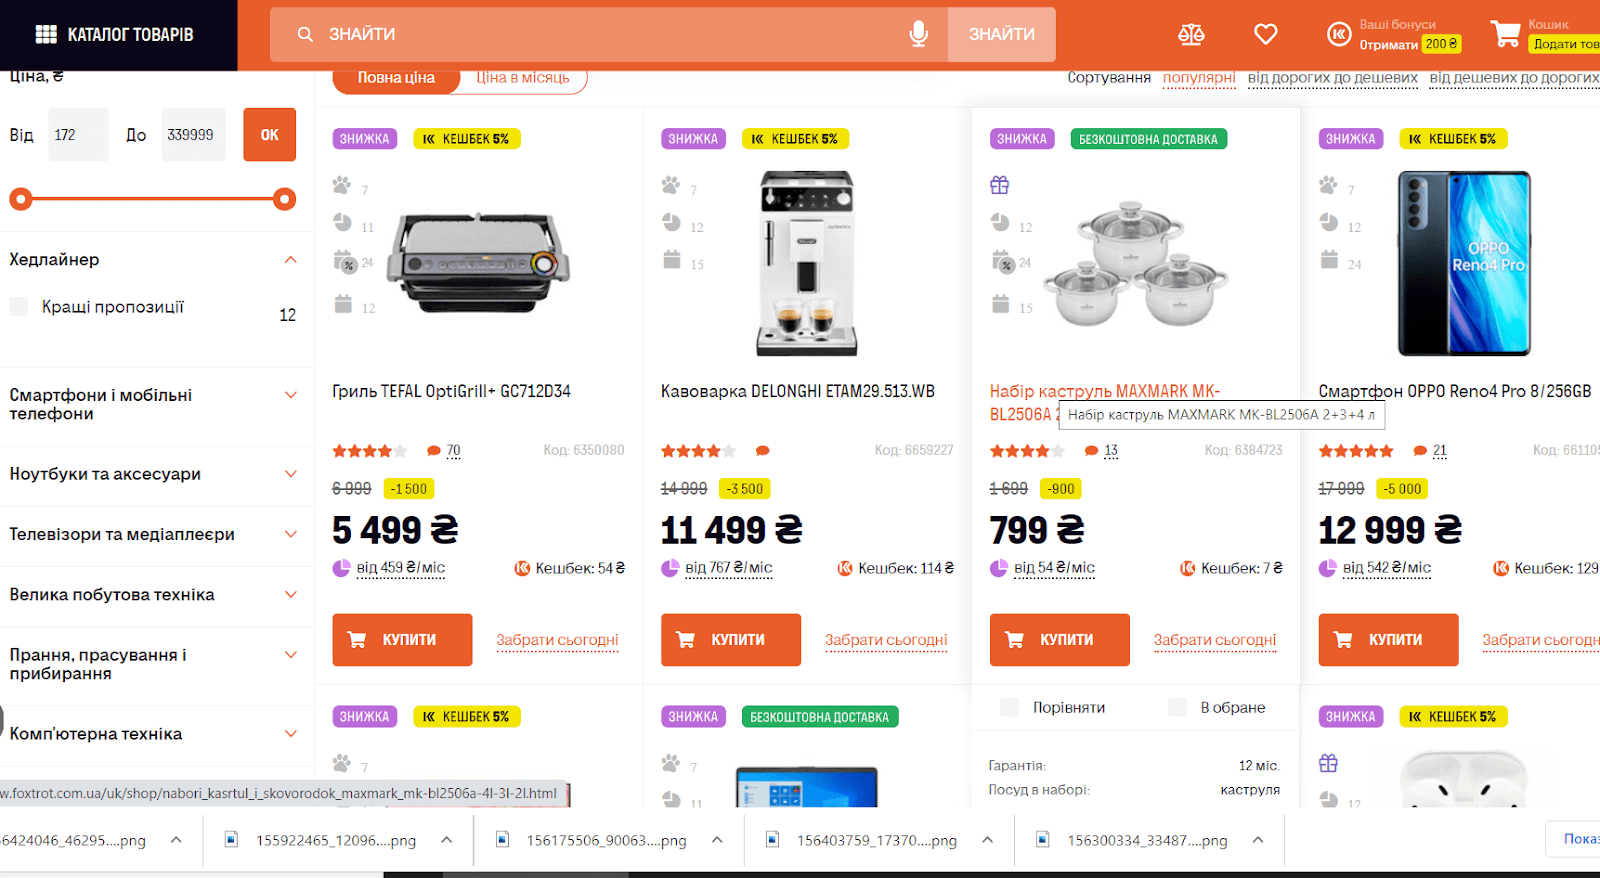Focus the 'До' maximum price field
The height and width of the screenshot is (878, 1600).
click(x=194, y=135)
